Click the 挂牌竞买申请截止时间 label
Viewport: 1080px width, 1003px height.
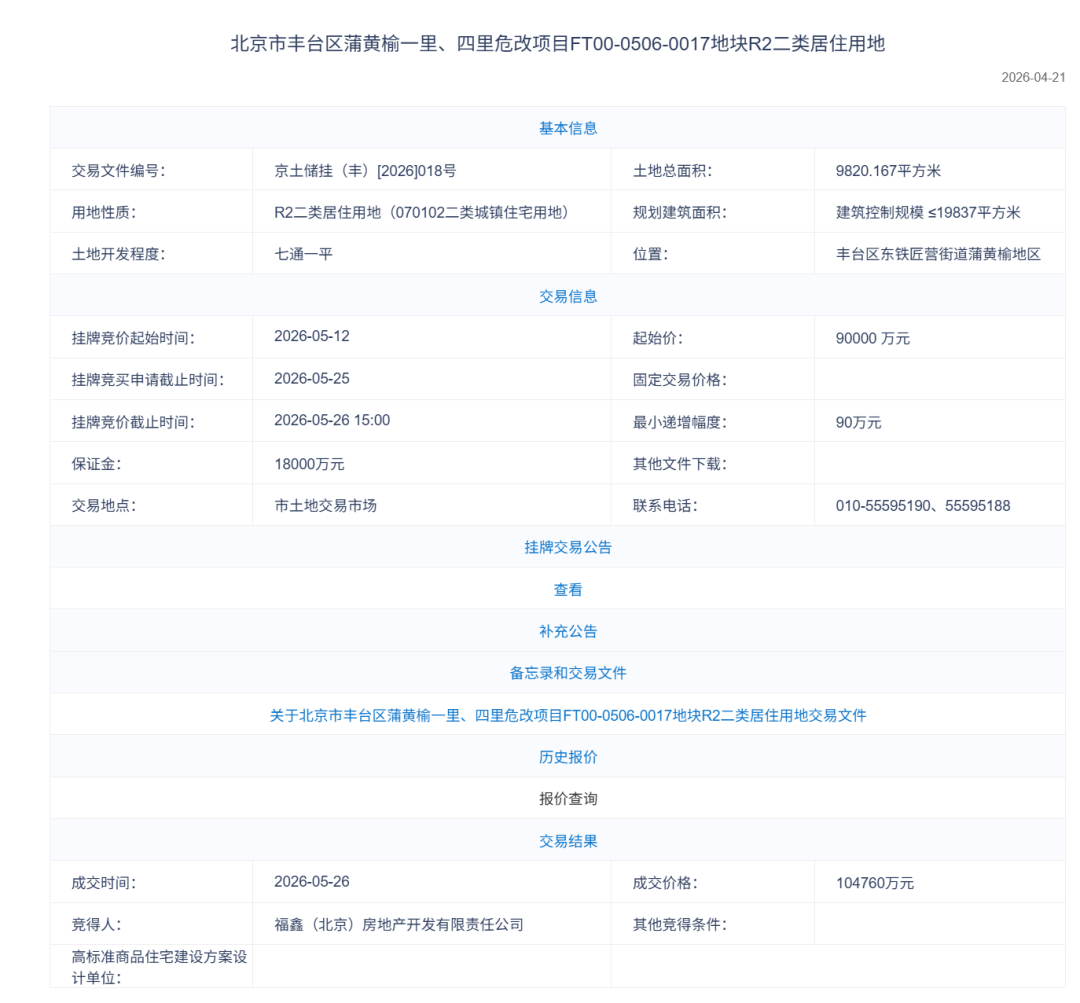pyautogui.click(x=147, y=380)
